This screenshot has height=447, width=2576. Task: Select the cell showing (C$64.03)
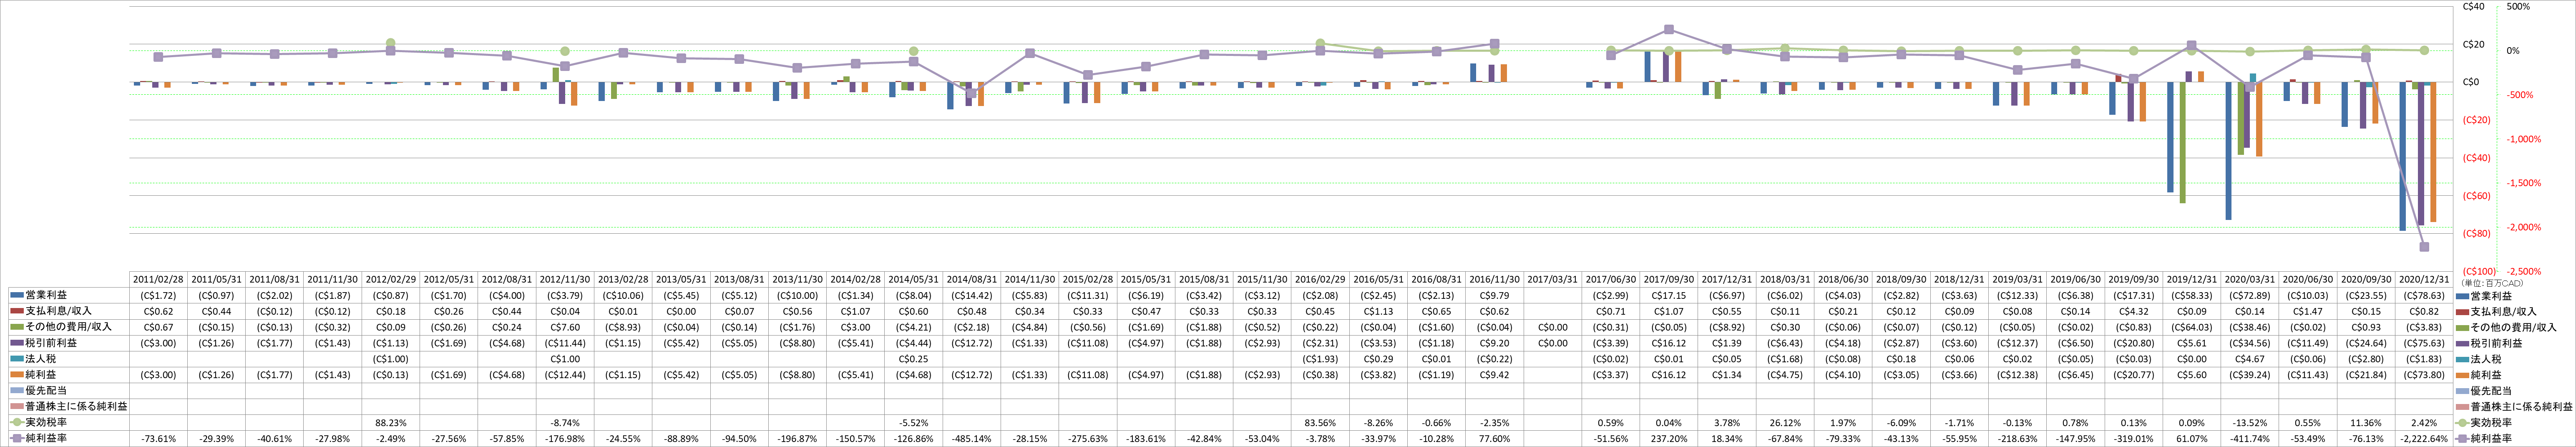[x=2192, y=327]
